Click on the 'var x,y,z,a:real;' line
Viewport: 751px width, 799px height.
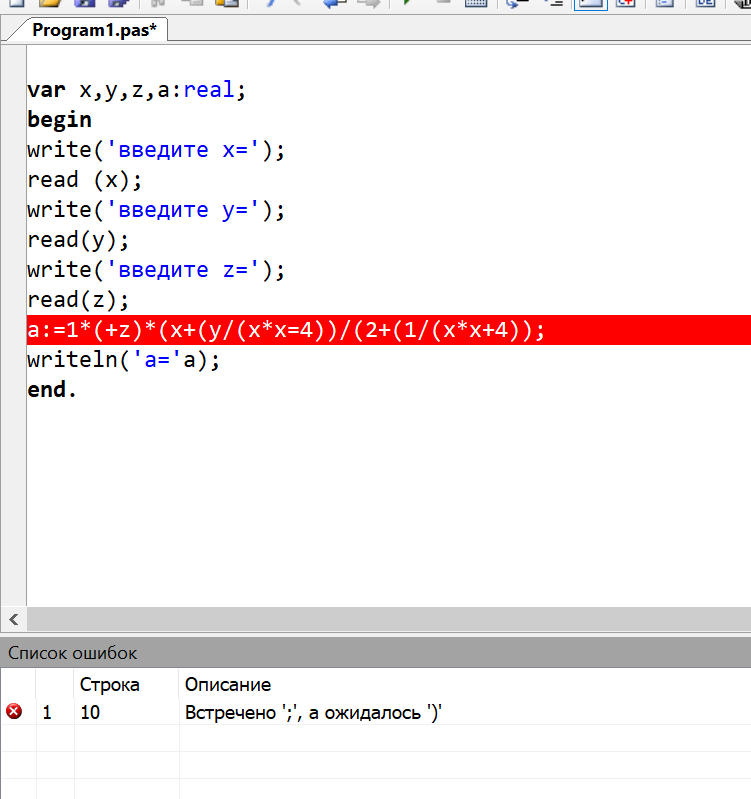pos(136,90)
